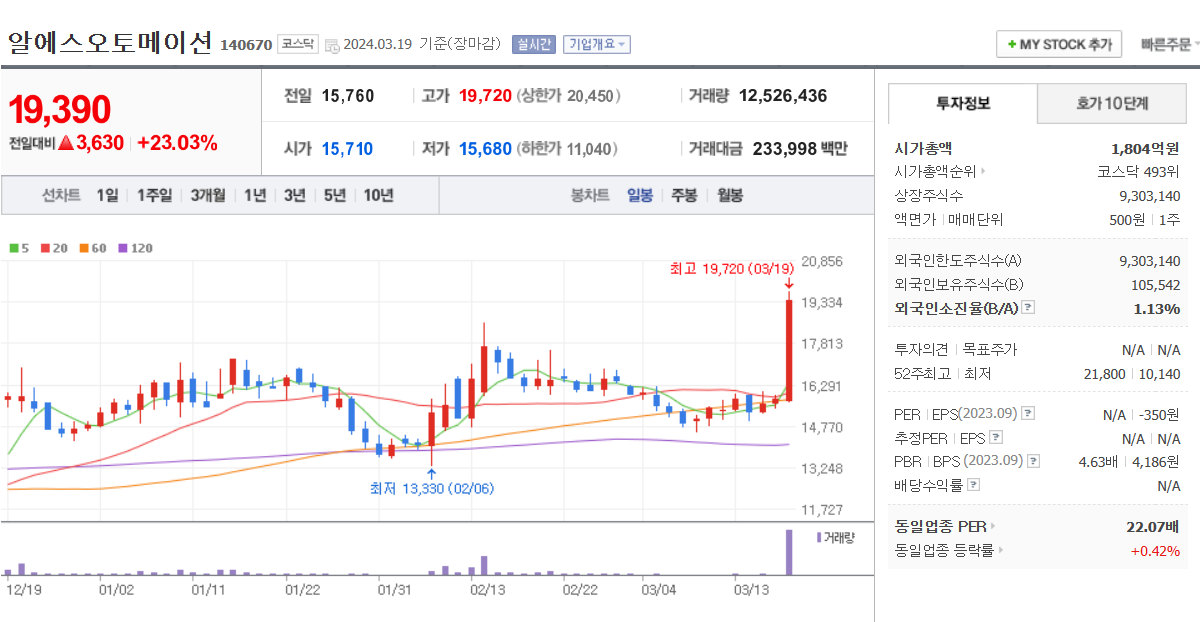The image size is (1200, 622).
Task: Click the 시가 value 15,710
Action: [347, 149]
